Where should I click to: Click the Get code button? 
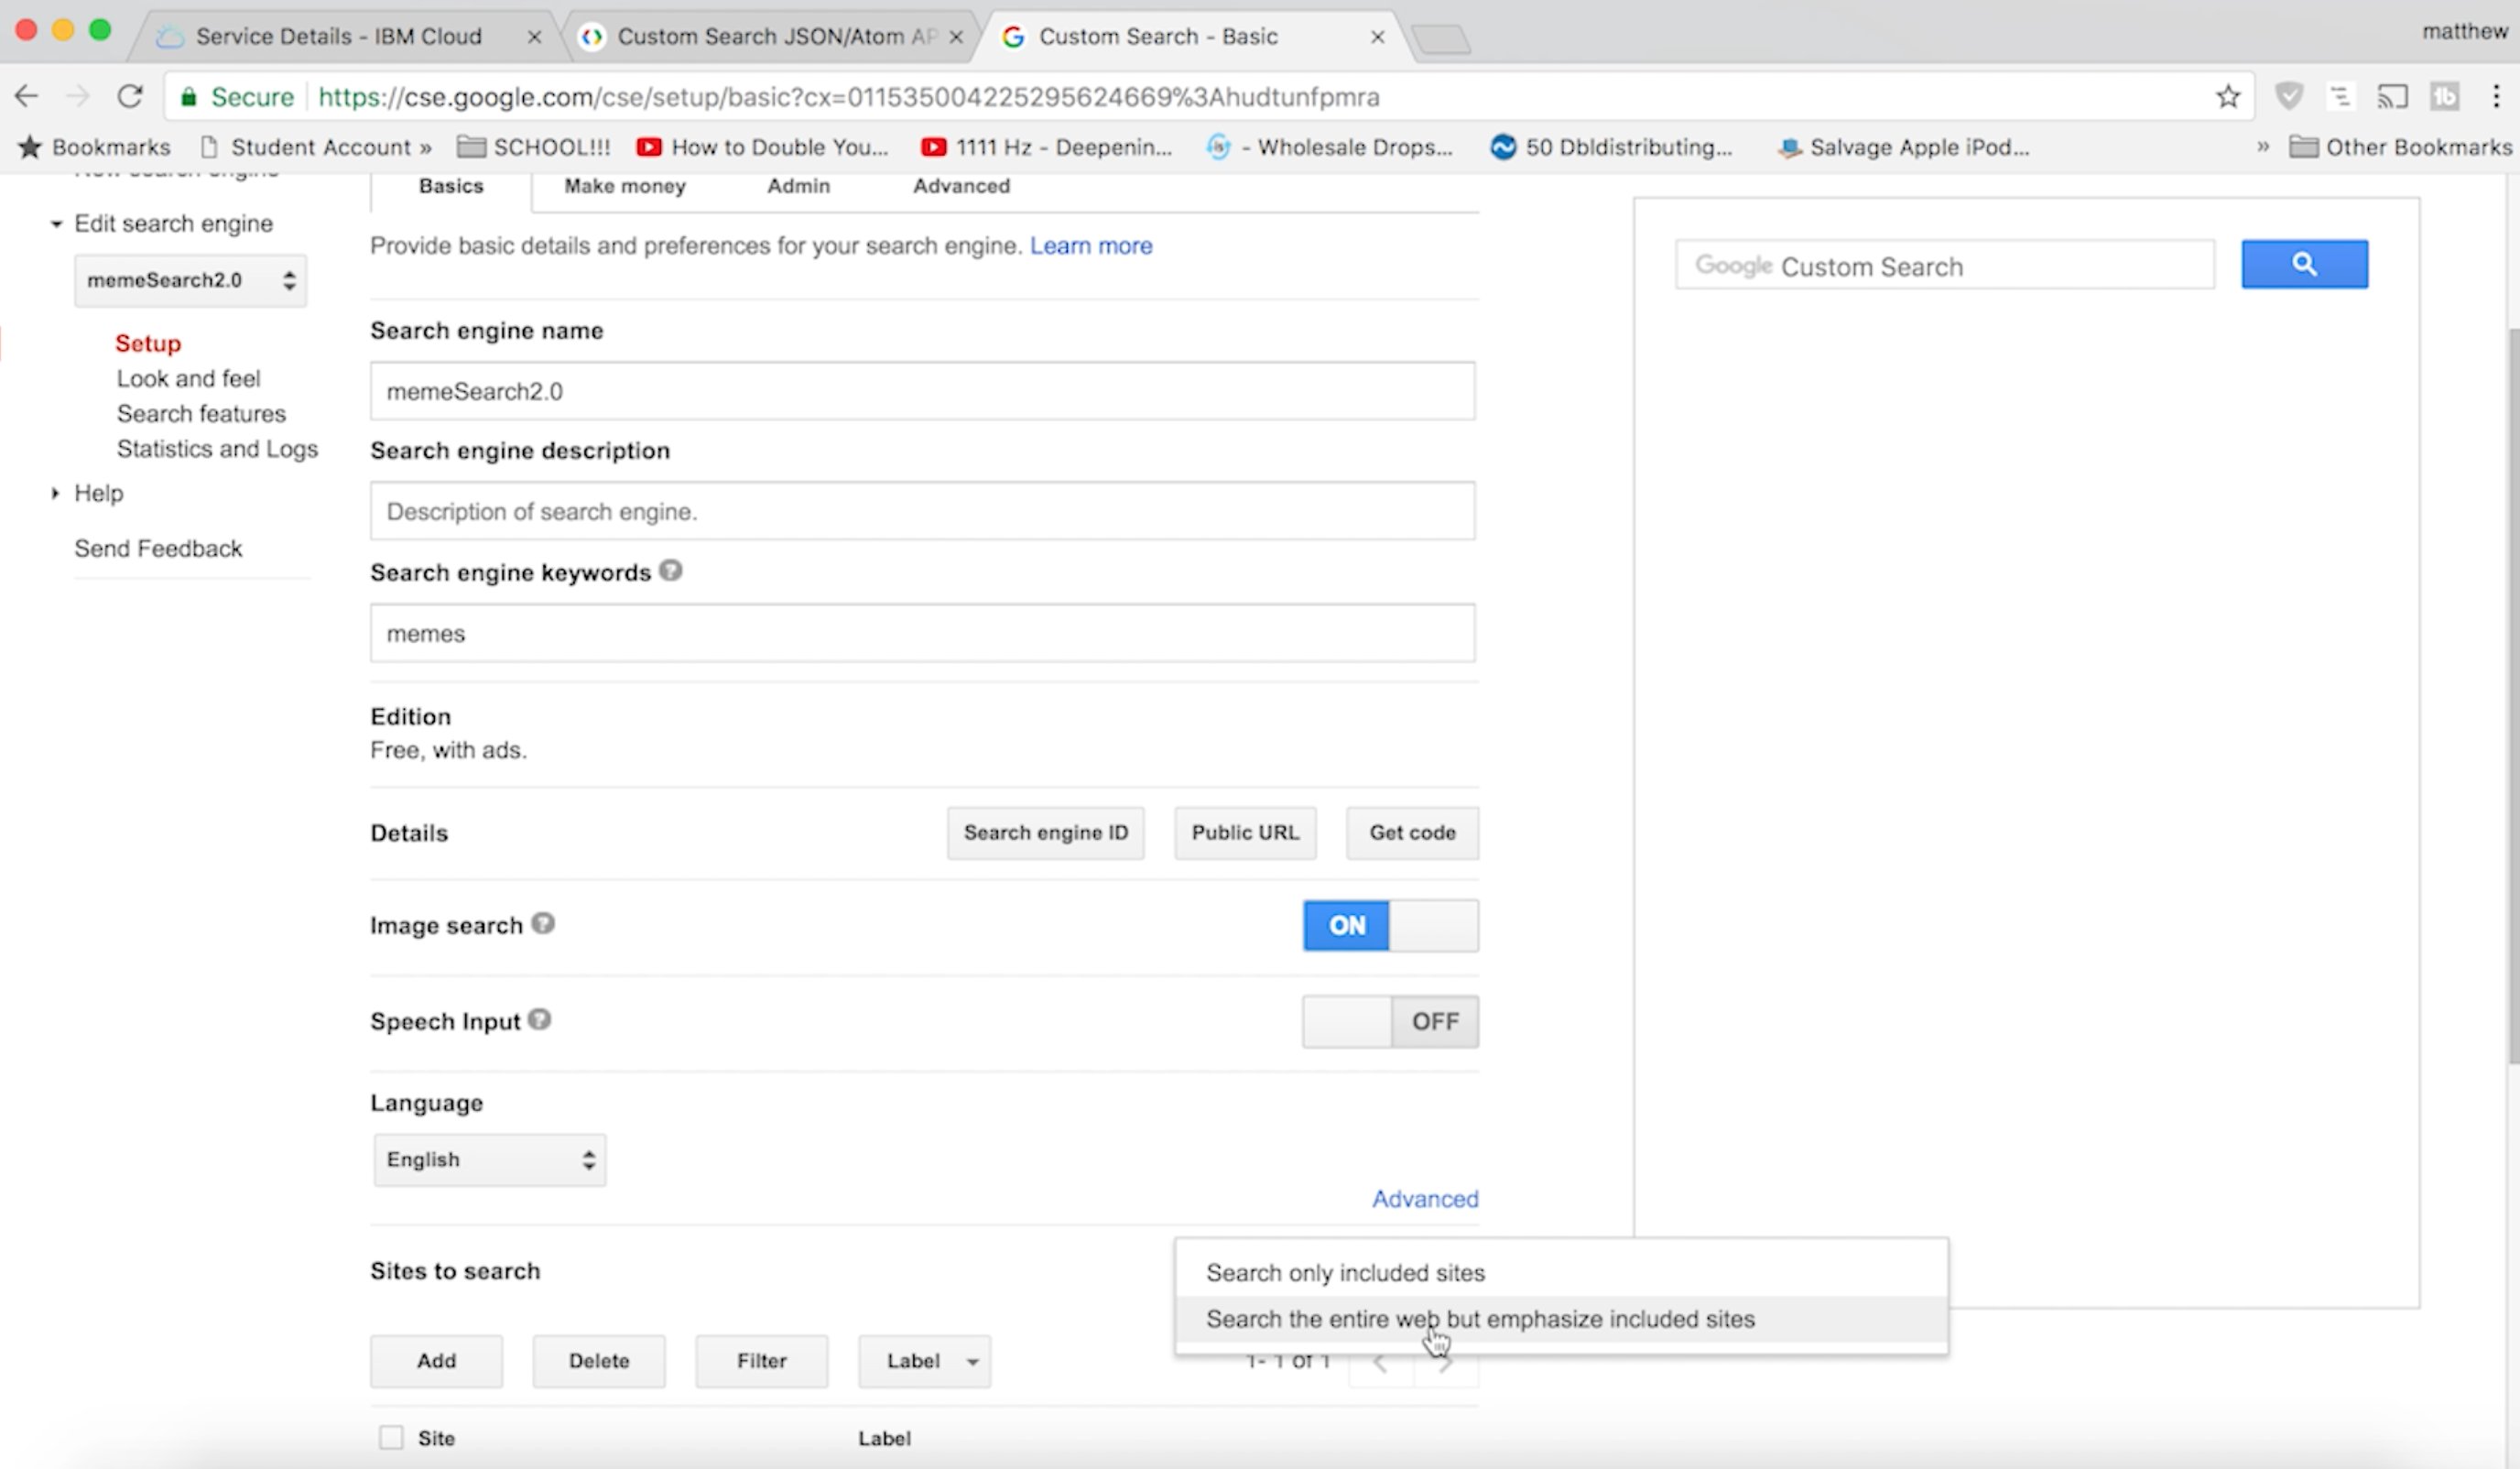click(x=1410, y=832)
